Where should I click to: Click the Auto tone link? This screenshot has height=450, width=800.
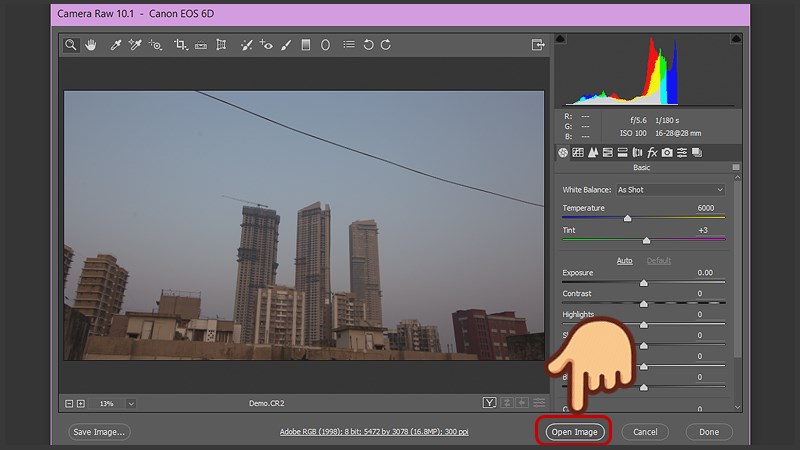[x=624, y=261]
